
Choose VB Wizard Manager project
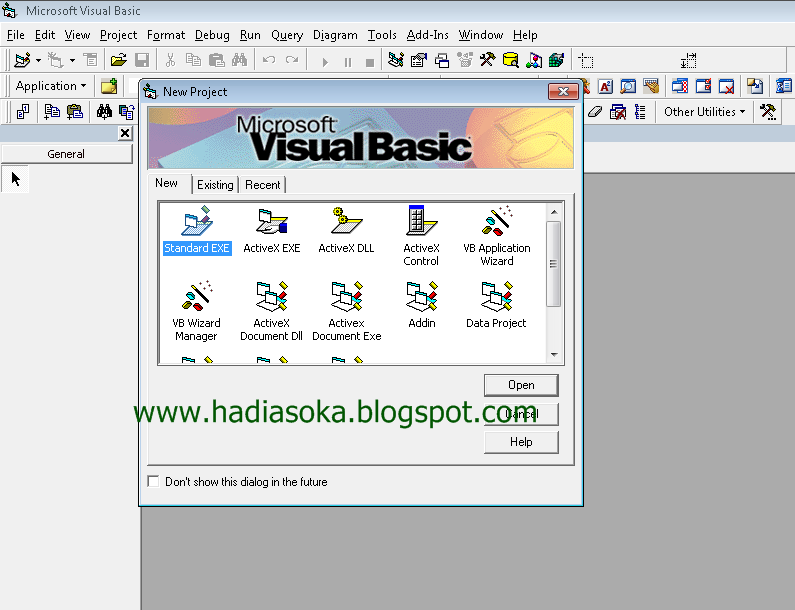(196, 310)
